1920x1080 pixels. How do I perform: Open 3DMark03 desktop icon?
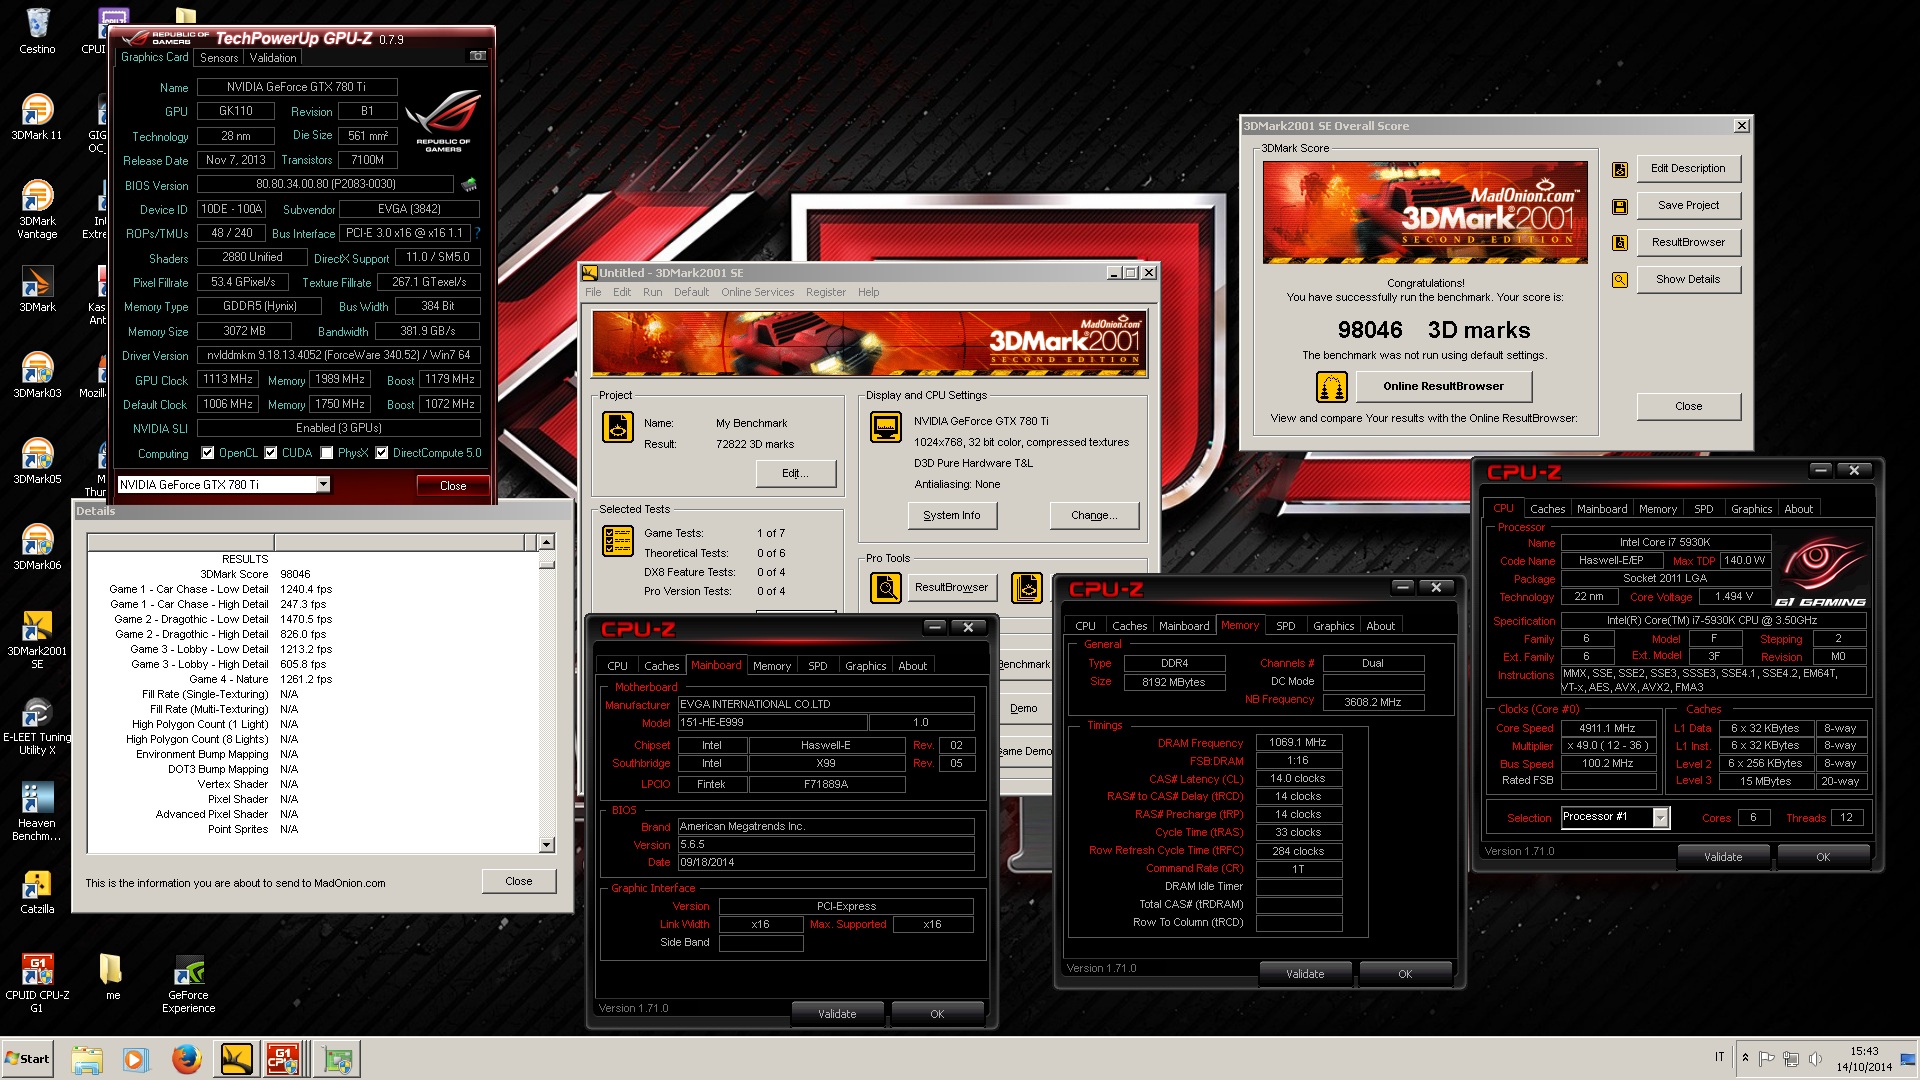[37, 374]
